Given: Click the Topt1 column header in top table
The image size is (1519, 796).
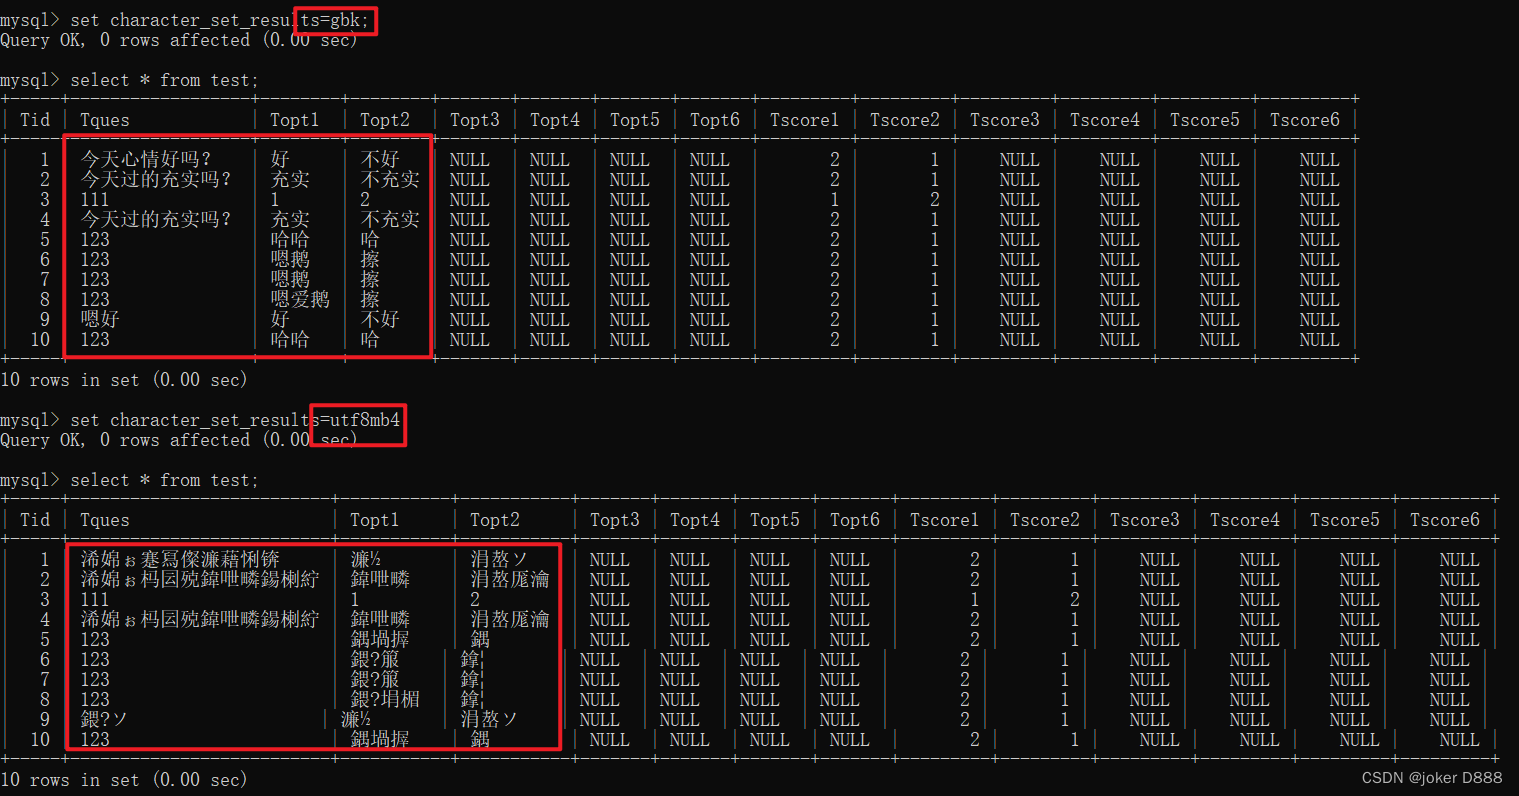Looking at the screenshot, I should [294, 119].
